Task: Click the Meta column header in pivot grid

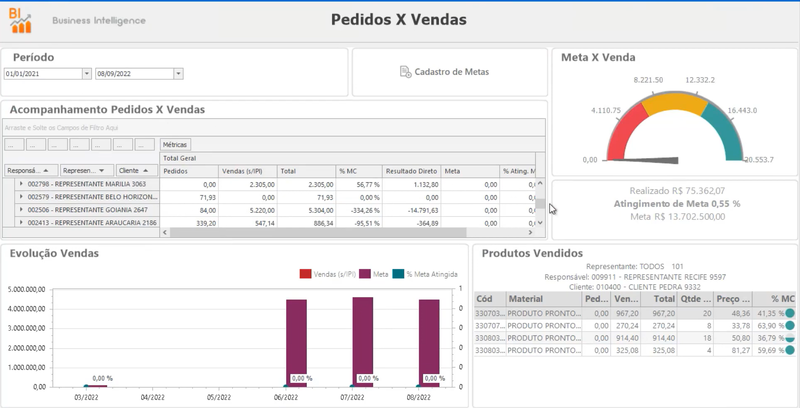Action: (x=470, y=171)
